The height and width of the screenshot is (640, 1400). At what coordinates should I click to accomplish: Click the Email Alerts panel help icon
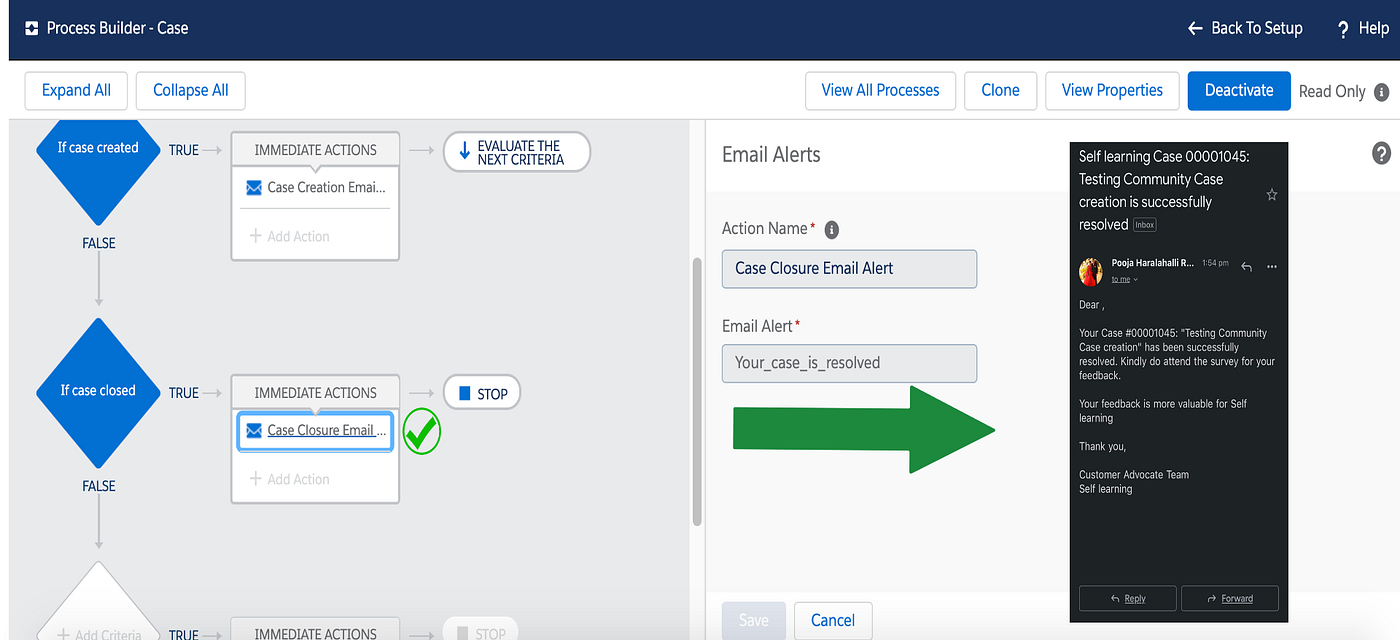1381,153
